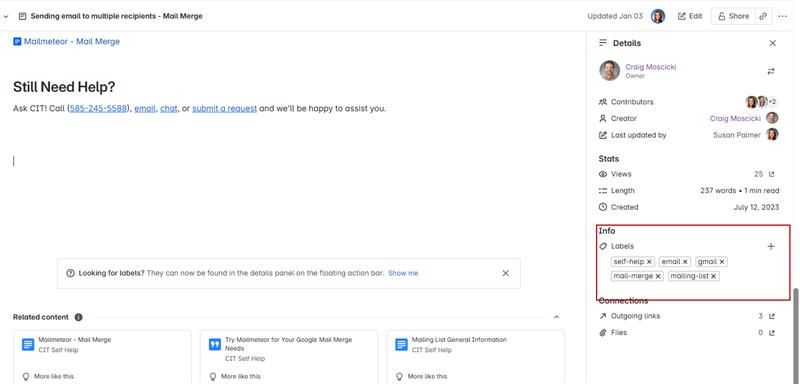Image resolution: width=800 pixels, height=384 pixels.
Task: Click the 237 words • 1 min read value
Action: [x=740, y=191]
